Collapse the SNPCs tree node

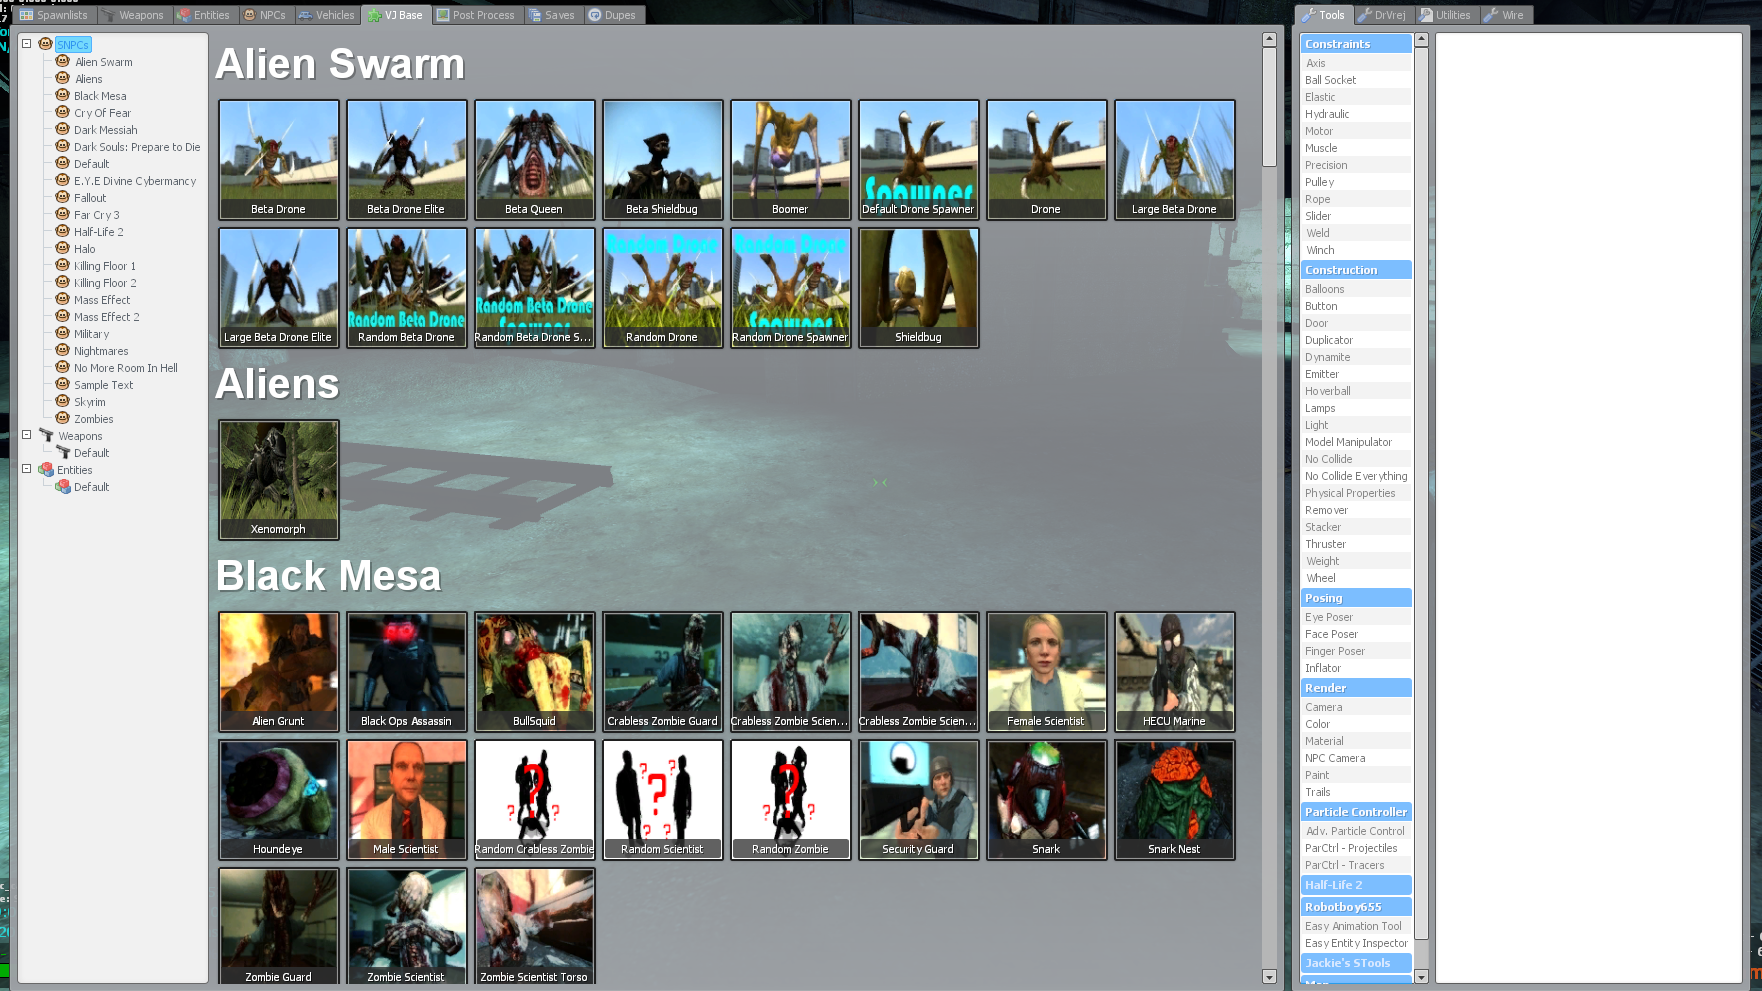[27, 44]
